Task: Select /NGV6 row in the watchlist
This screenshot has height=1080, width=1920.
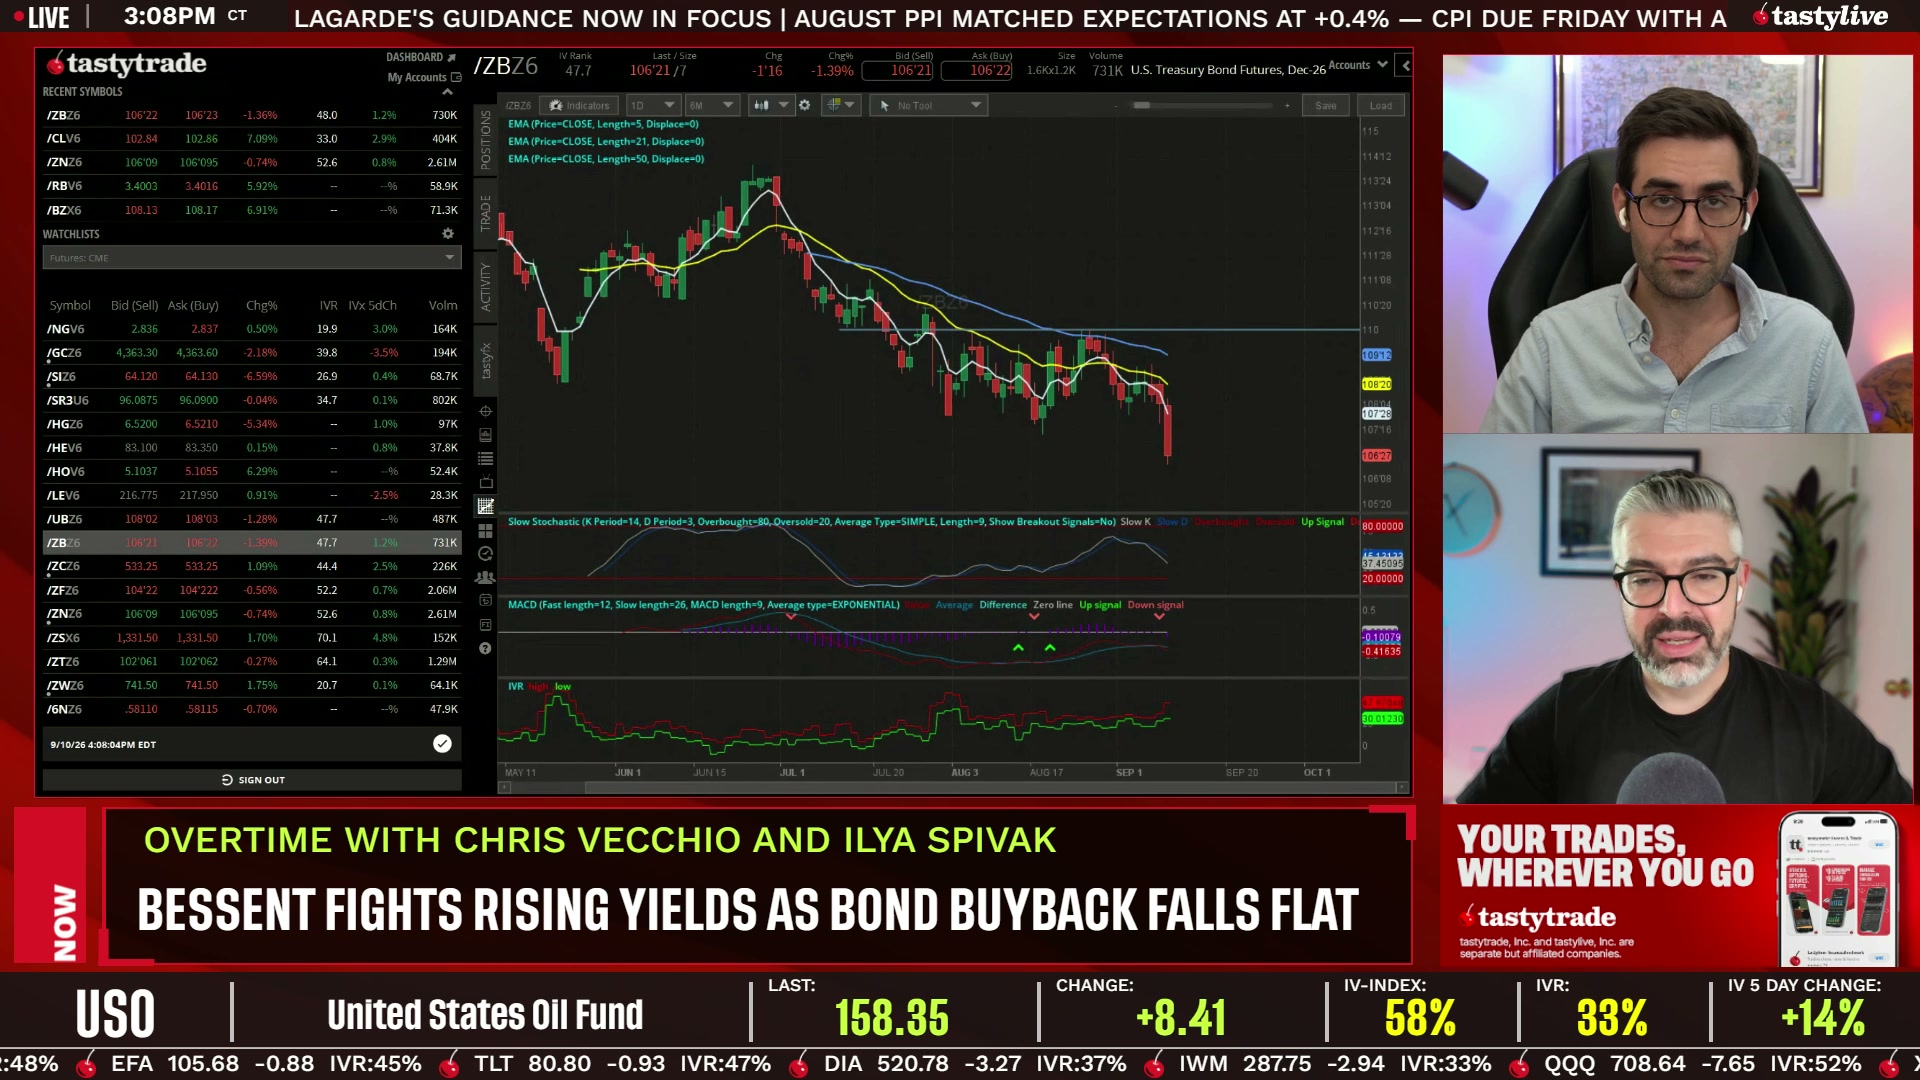Action: [252, 329]
